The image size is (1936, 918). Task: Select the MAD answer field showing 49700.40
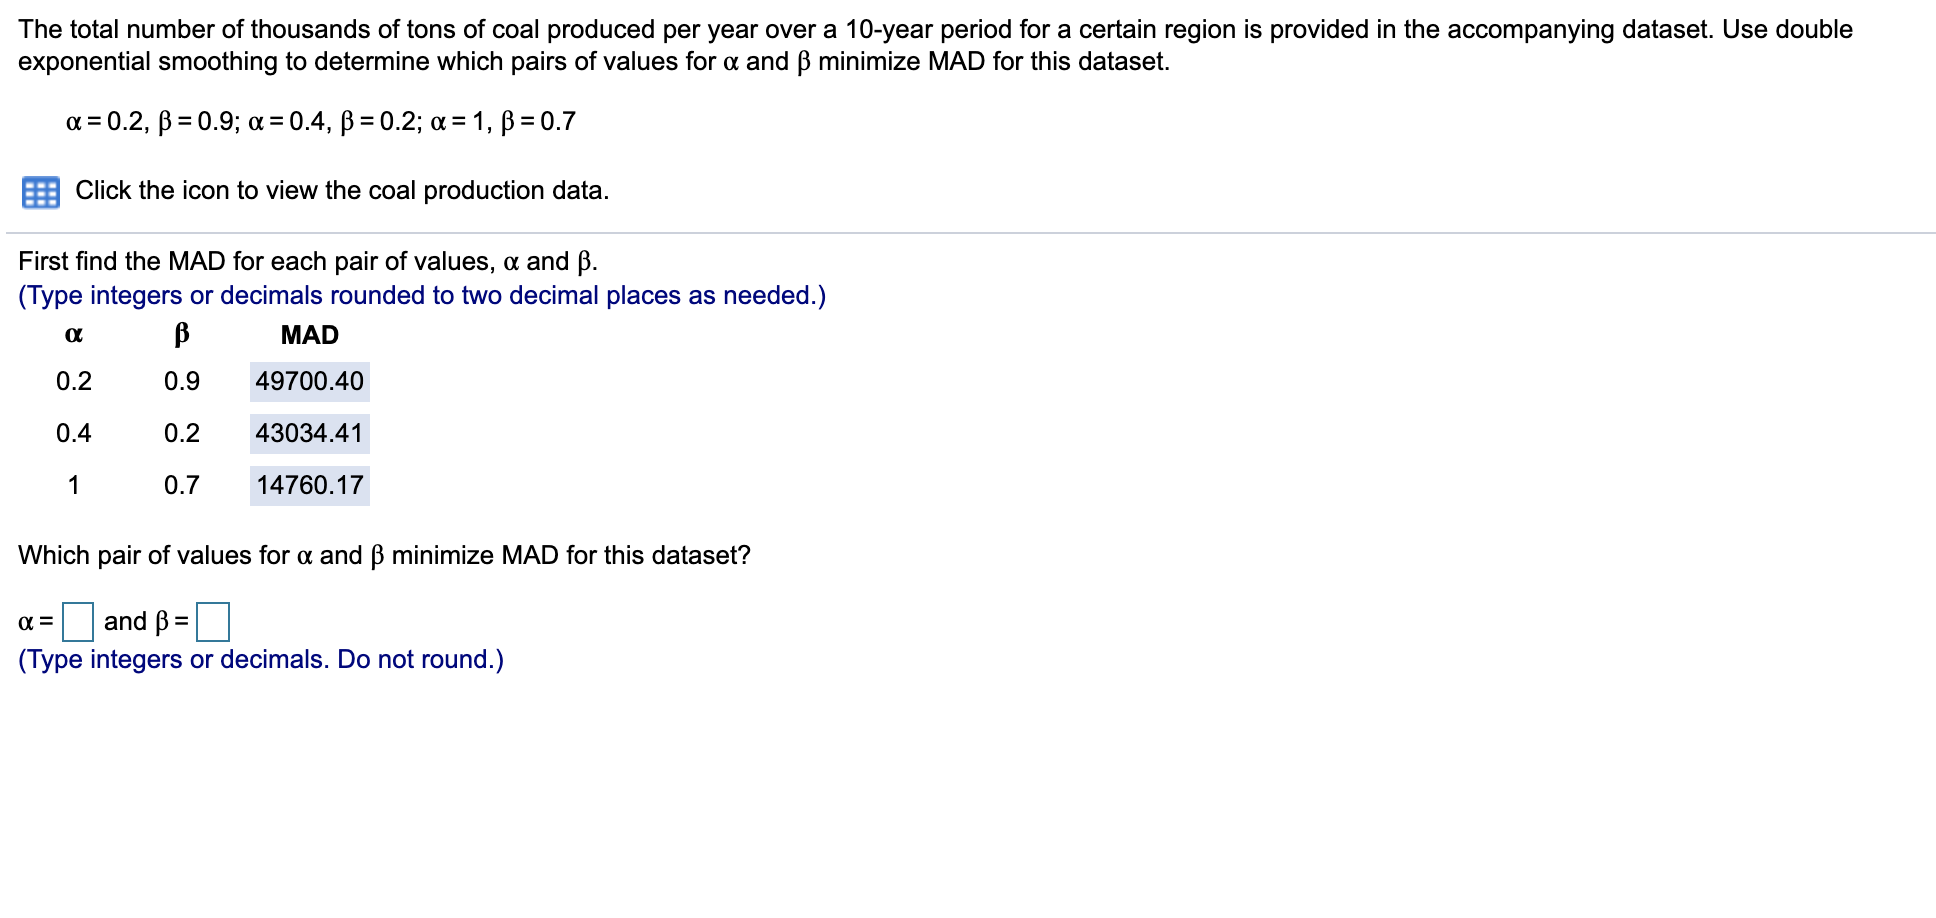click(x=309, y=380)
